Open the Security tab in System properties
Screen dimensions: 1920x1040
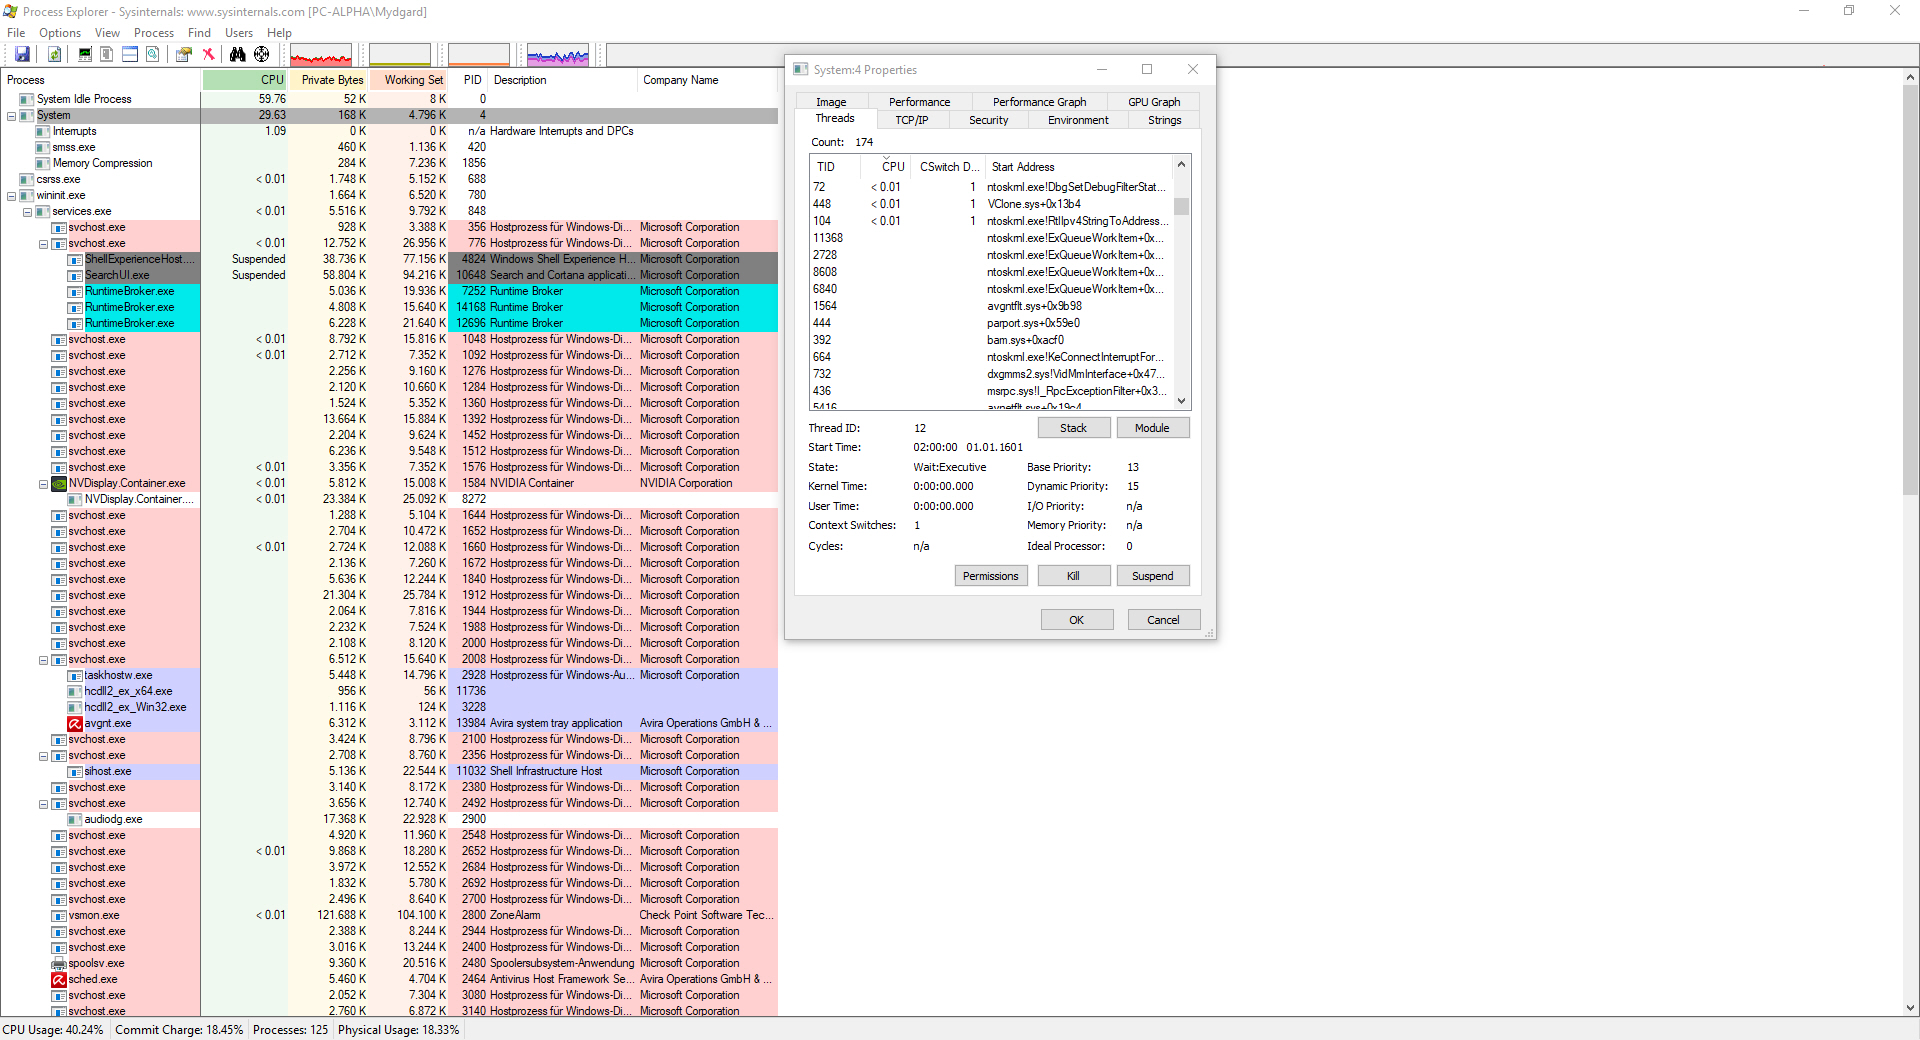tap(988, 120)
